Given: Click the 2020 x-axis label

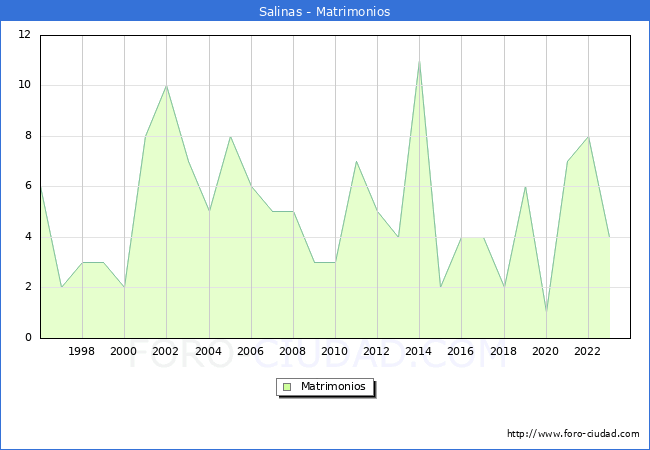Looking at the screenshot, I should click(x=545, y=351).
